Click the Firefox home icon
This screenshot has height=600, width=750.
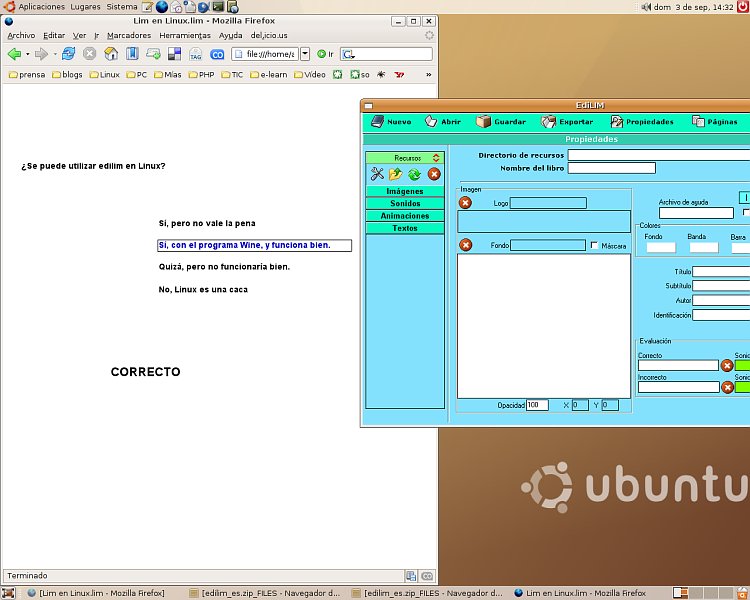click(111, 54)
